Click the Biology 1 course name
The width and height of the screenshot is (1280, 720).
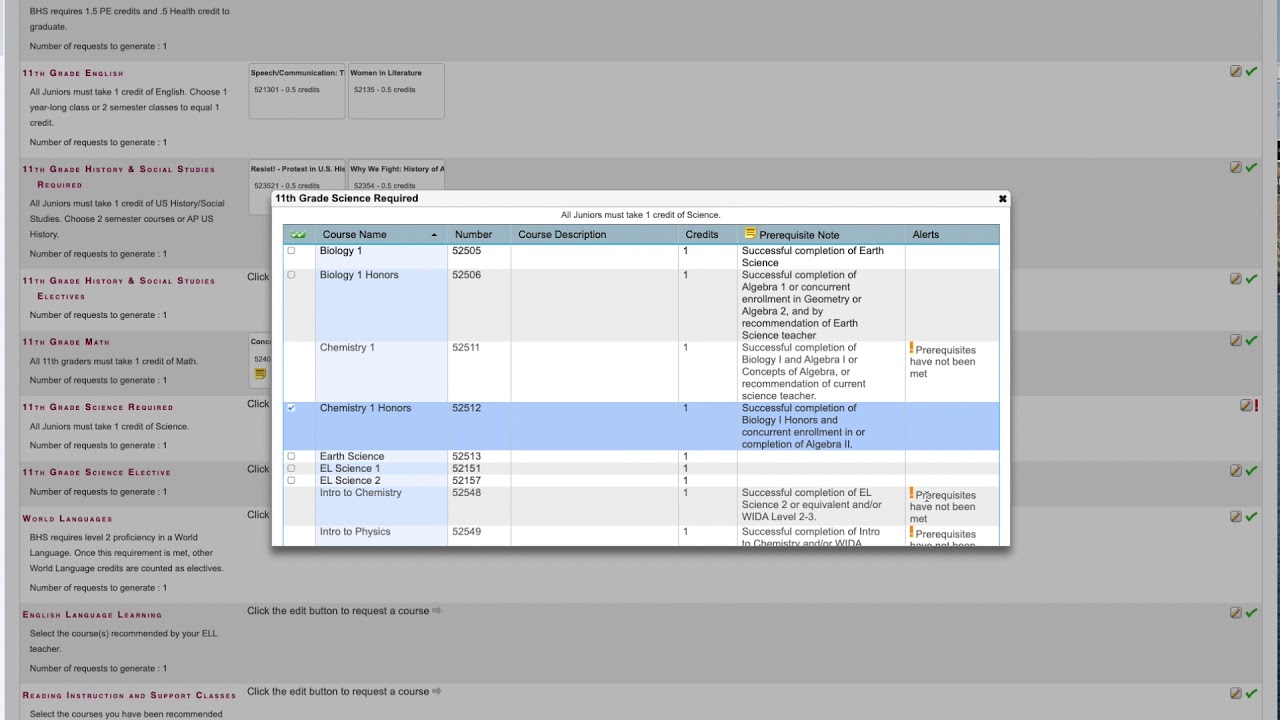pyautogui.click(x=341, y=251)
